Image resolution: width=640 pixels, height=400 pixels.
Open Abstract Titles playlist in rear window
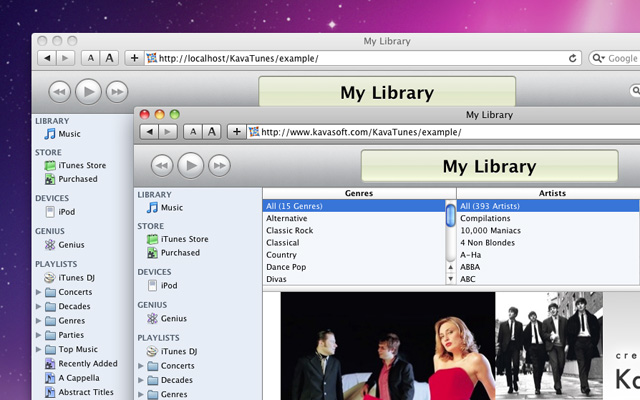tap(79, 392)
